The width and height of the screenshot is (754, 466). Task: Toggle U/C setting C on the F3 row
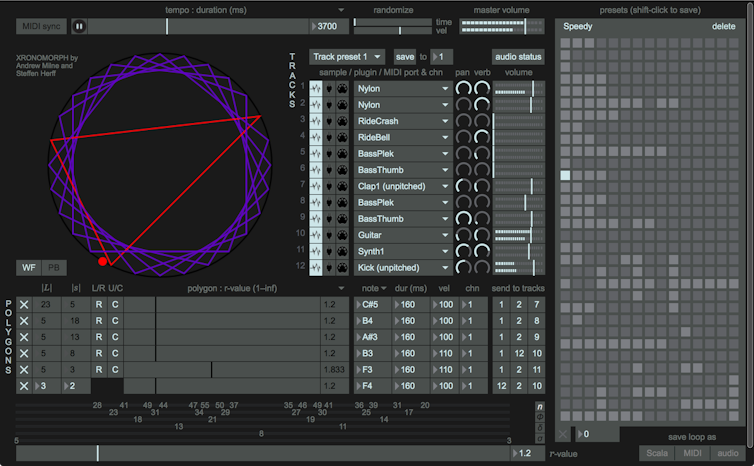coord(115,369)
